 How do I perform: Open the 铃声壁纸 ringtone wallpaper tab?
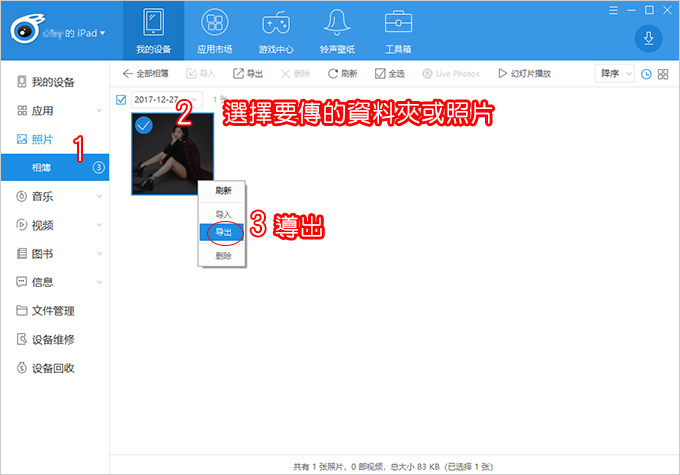(x=337, y=30)
